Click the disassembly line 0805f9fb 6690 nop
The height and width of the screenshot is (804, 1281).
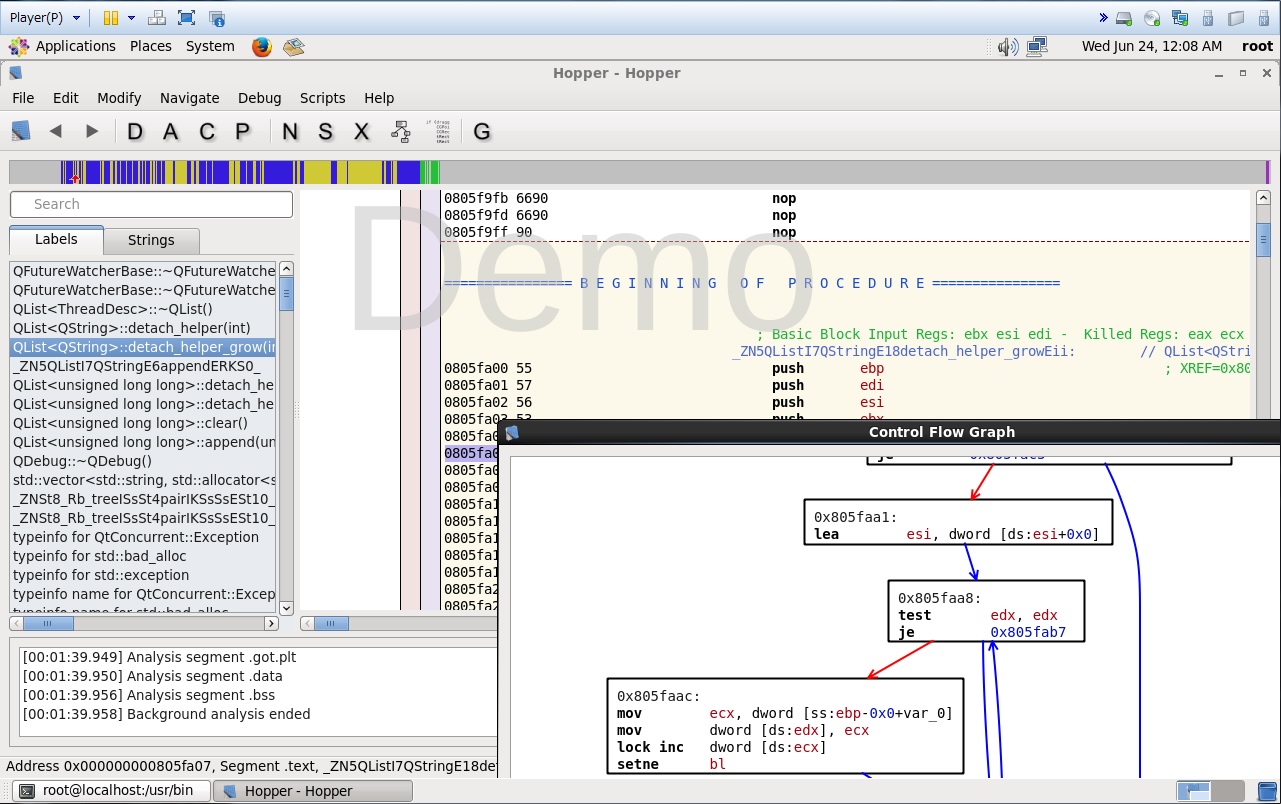point(845,198)
